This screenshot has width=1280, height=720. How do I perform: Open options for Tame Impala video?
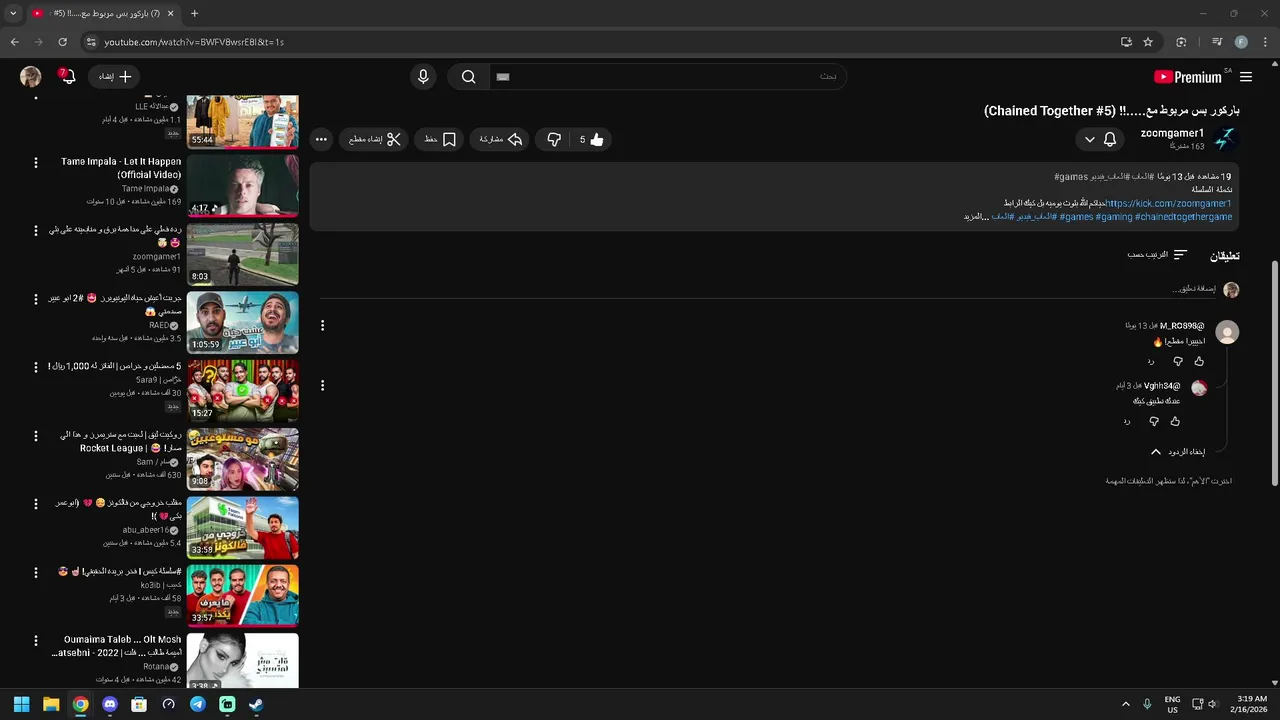pyautogui.click(x=36, y=162)
